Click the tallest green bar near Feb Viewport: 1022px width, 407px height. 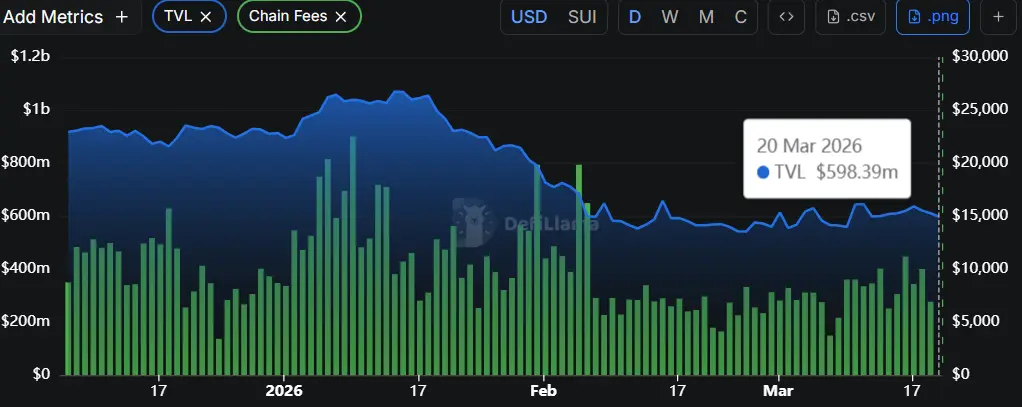(x=579, y=270)
